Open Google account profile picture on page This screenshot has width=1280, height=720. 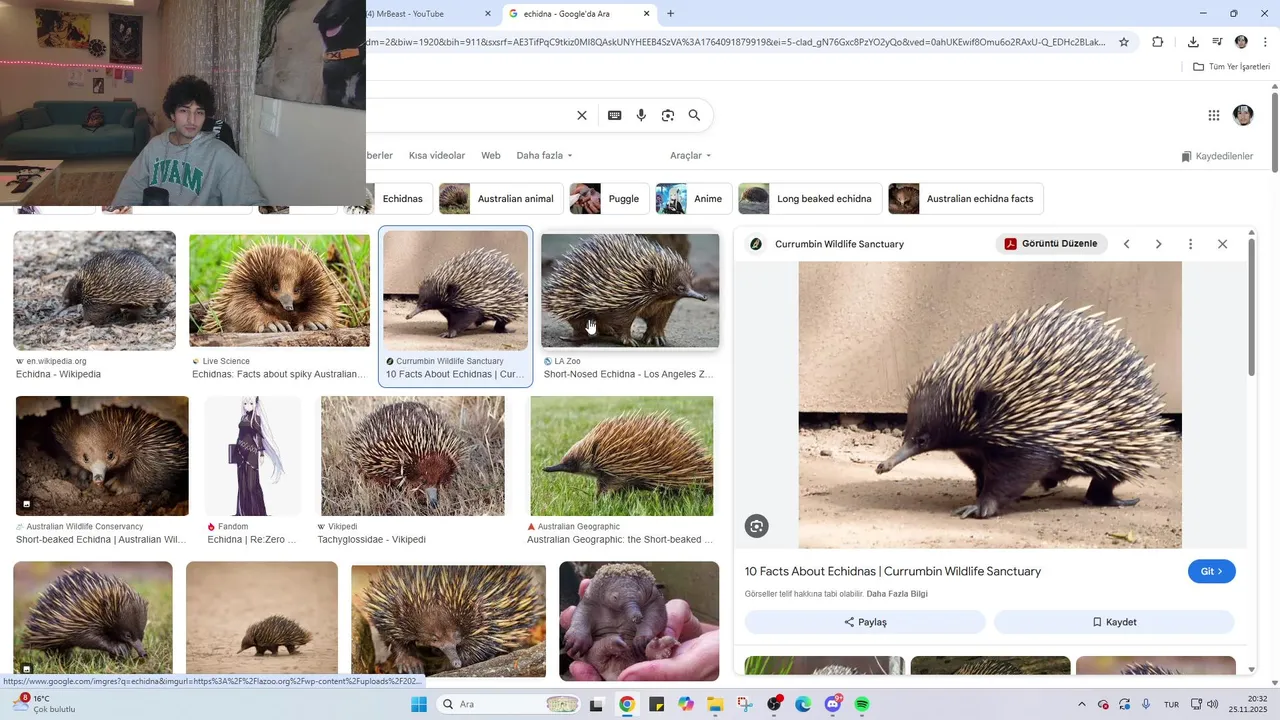[x=1243, y=115]
